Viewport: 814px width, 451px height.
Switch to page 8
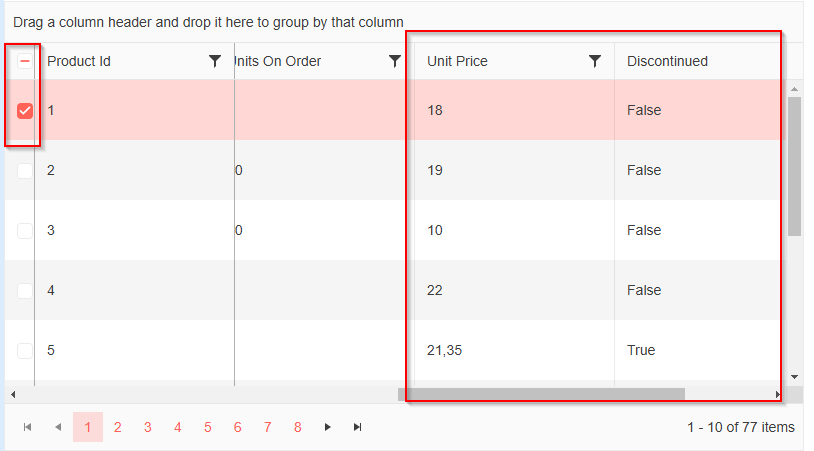pyautogui.click(x=297, y=427)
